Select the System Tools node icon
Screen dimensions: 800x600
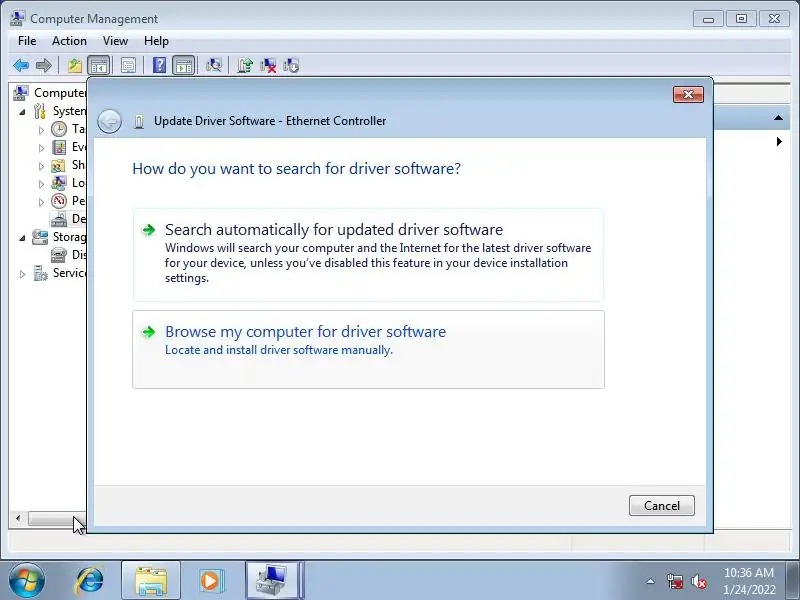pos(40,111)
